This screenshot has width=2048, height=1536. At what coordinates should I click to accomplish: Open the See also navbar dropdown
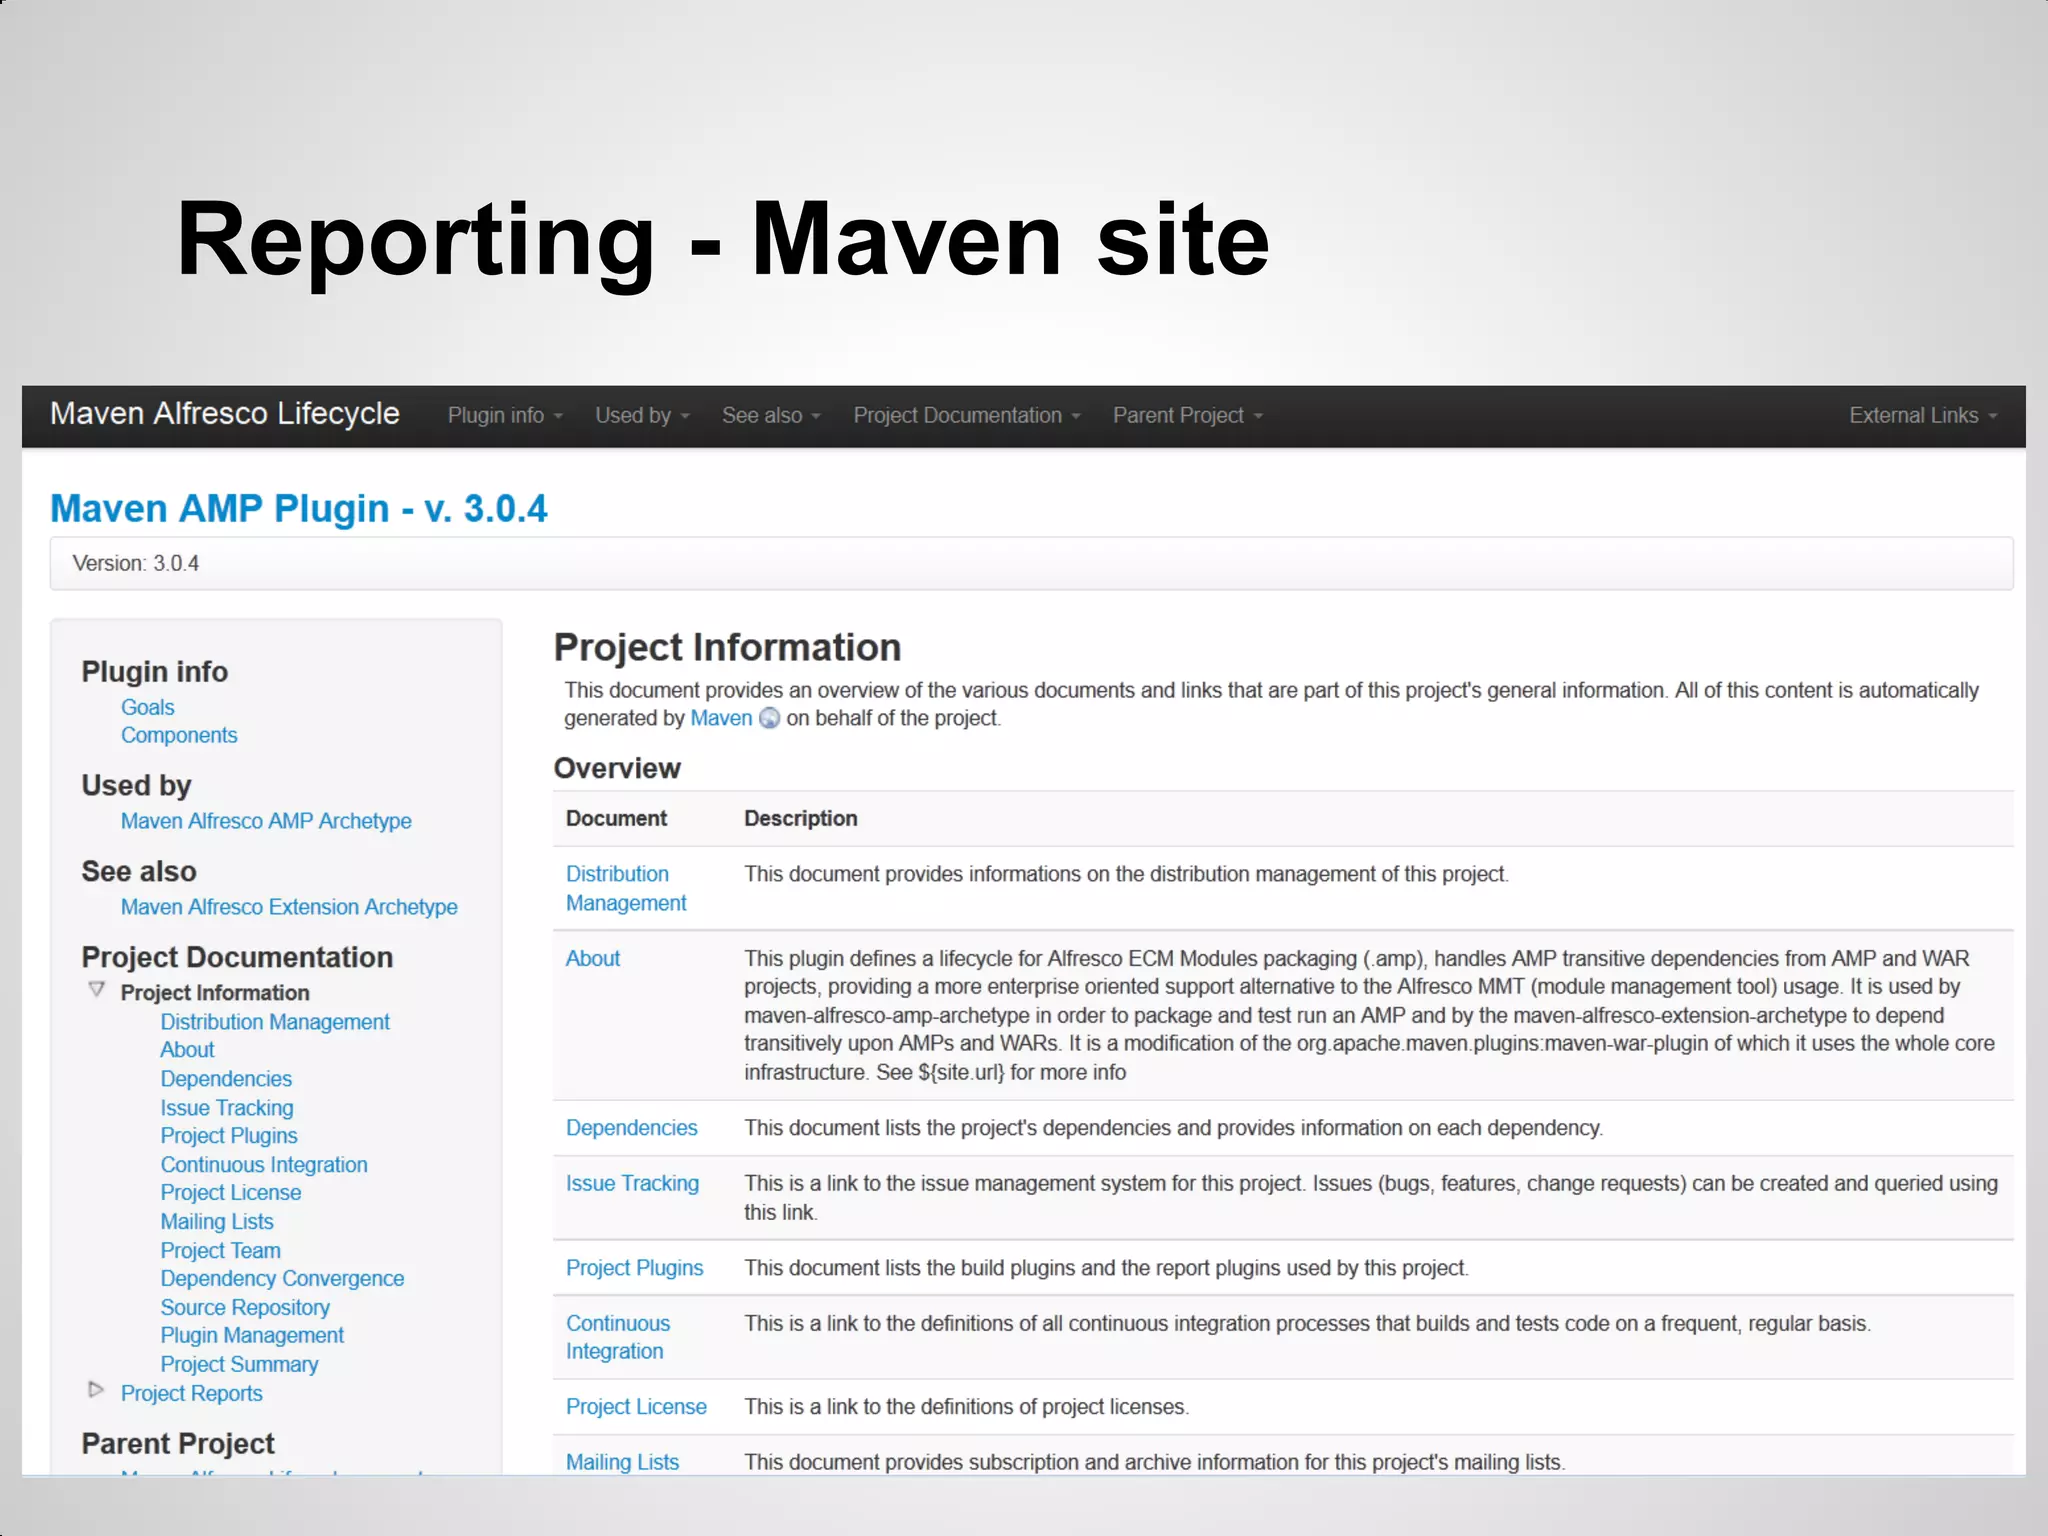[x=771, y=415]
